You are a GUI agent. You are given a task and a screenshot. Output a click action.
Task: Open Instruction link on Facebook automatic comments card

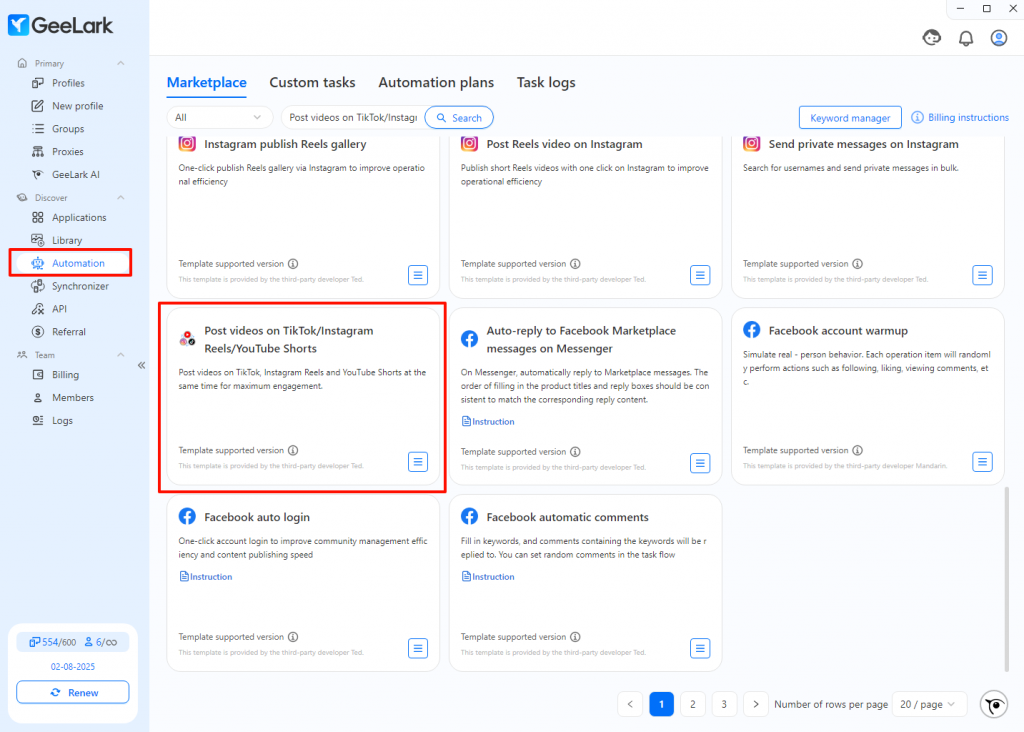(488, 577)
